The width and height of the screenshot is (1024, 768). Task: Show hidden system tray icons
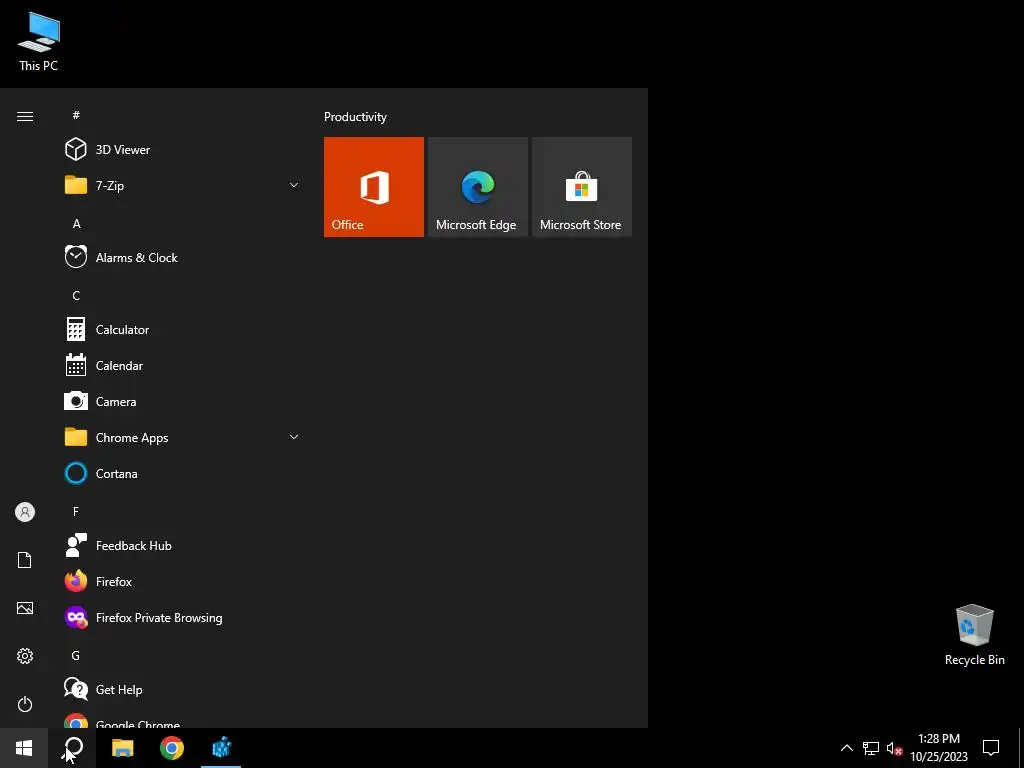coord(846,748)
